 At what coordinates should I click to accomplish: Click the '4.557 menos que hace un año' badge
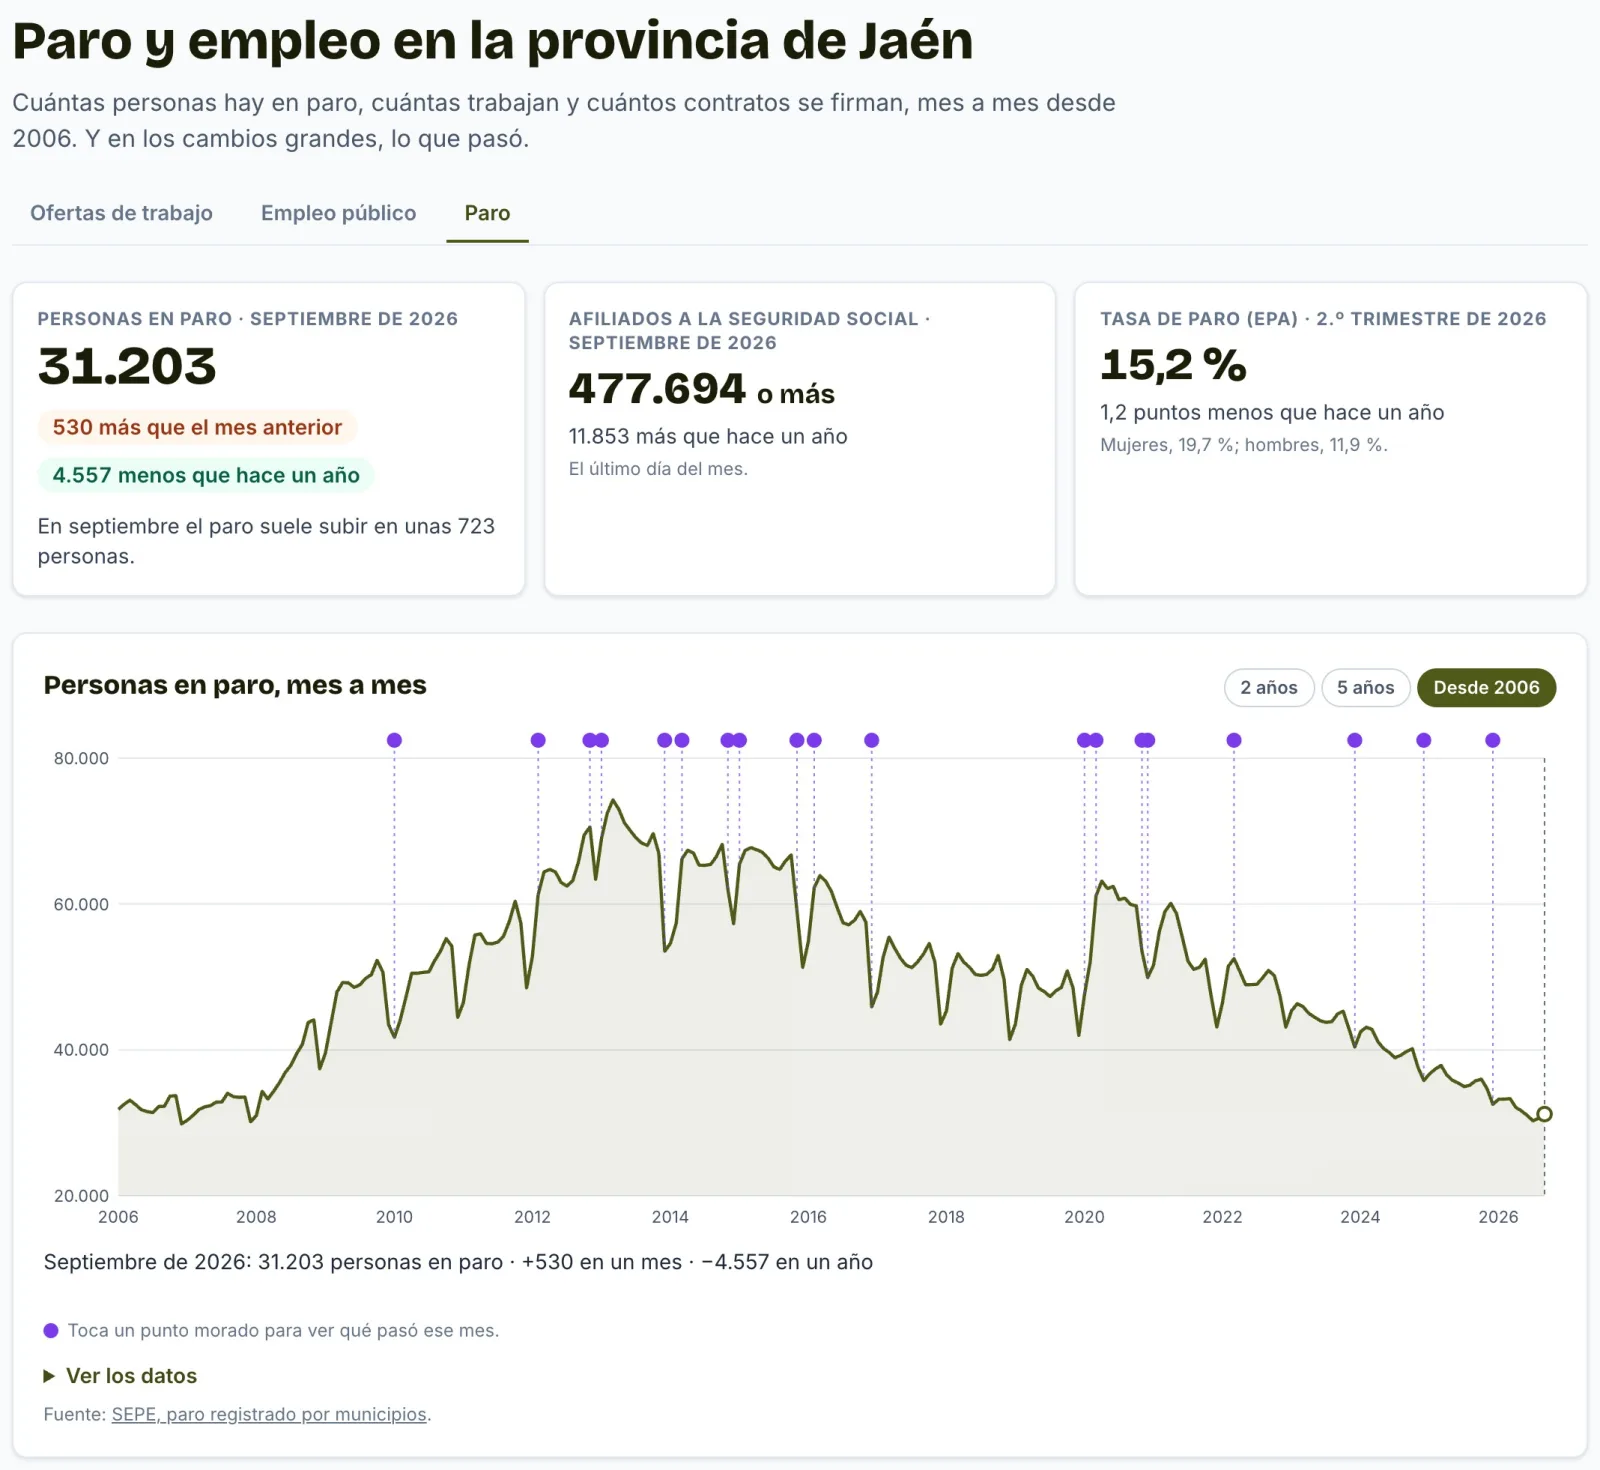coord(206,475)
